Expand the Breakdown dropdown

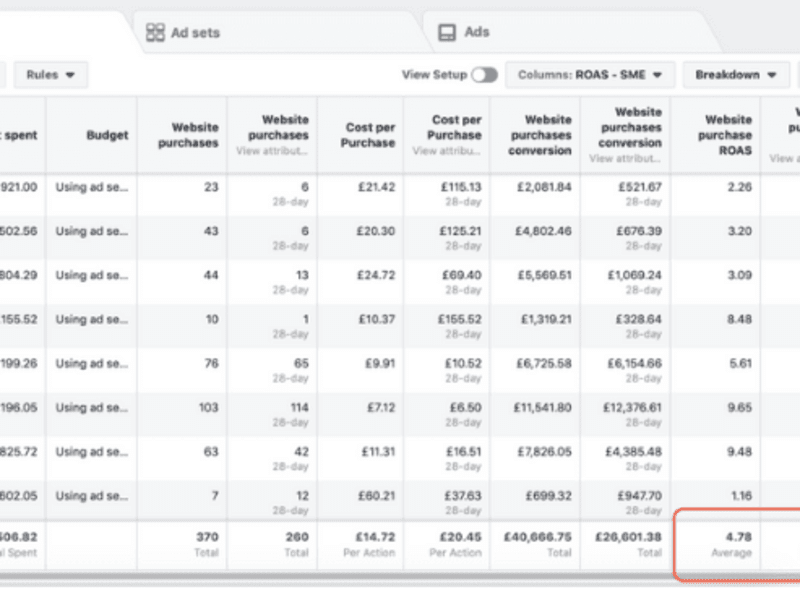736,75
